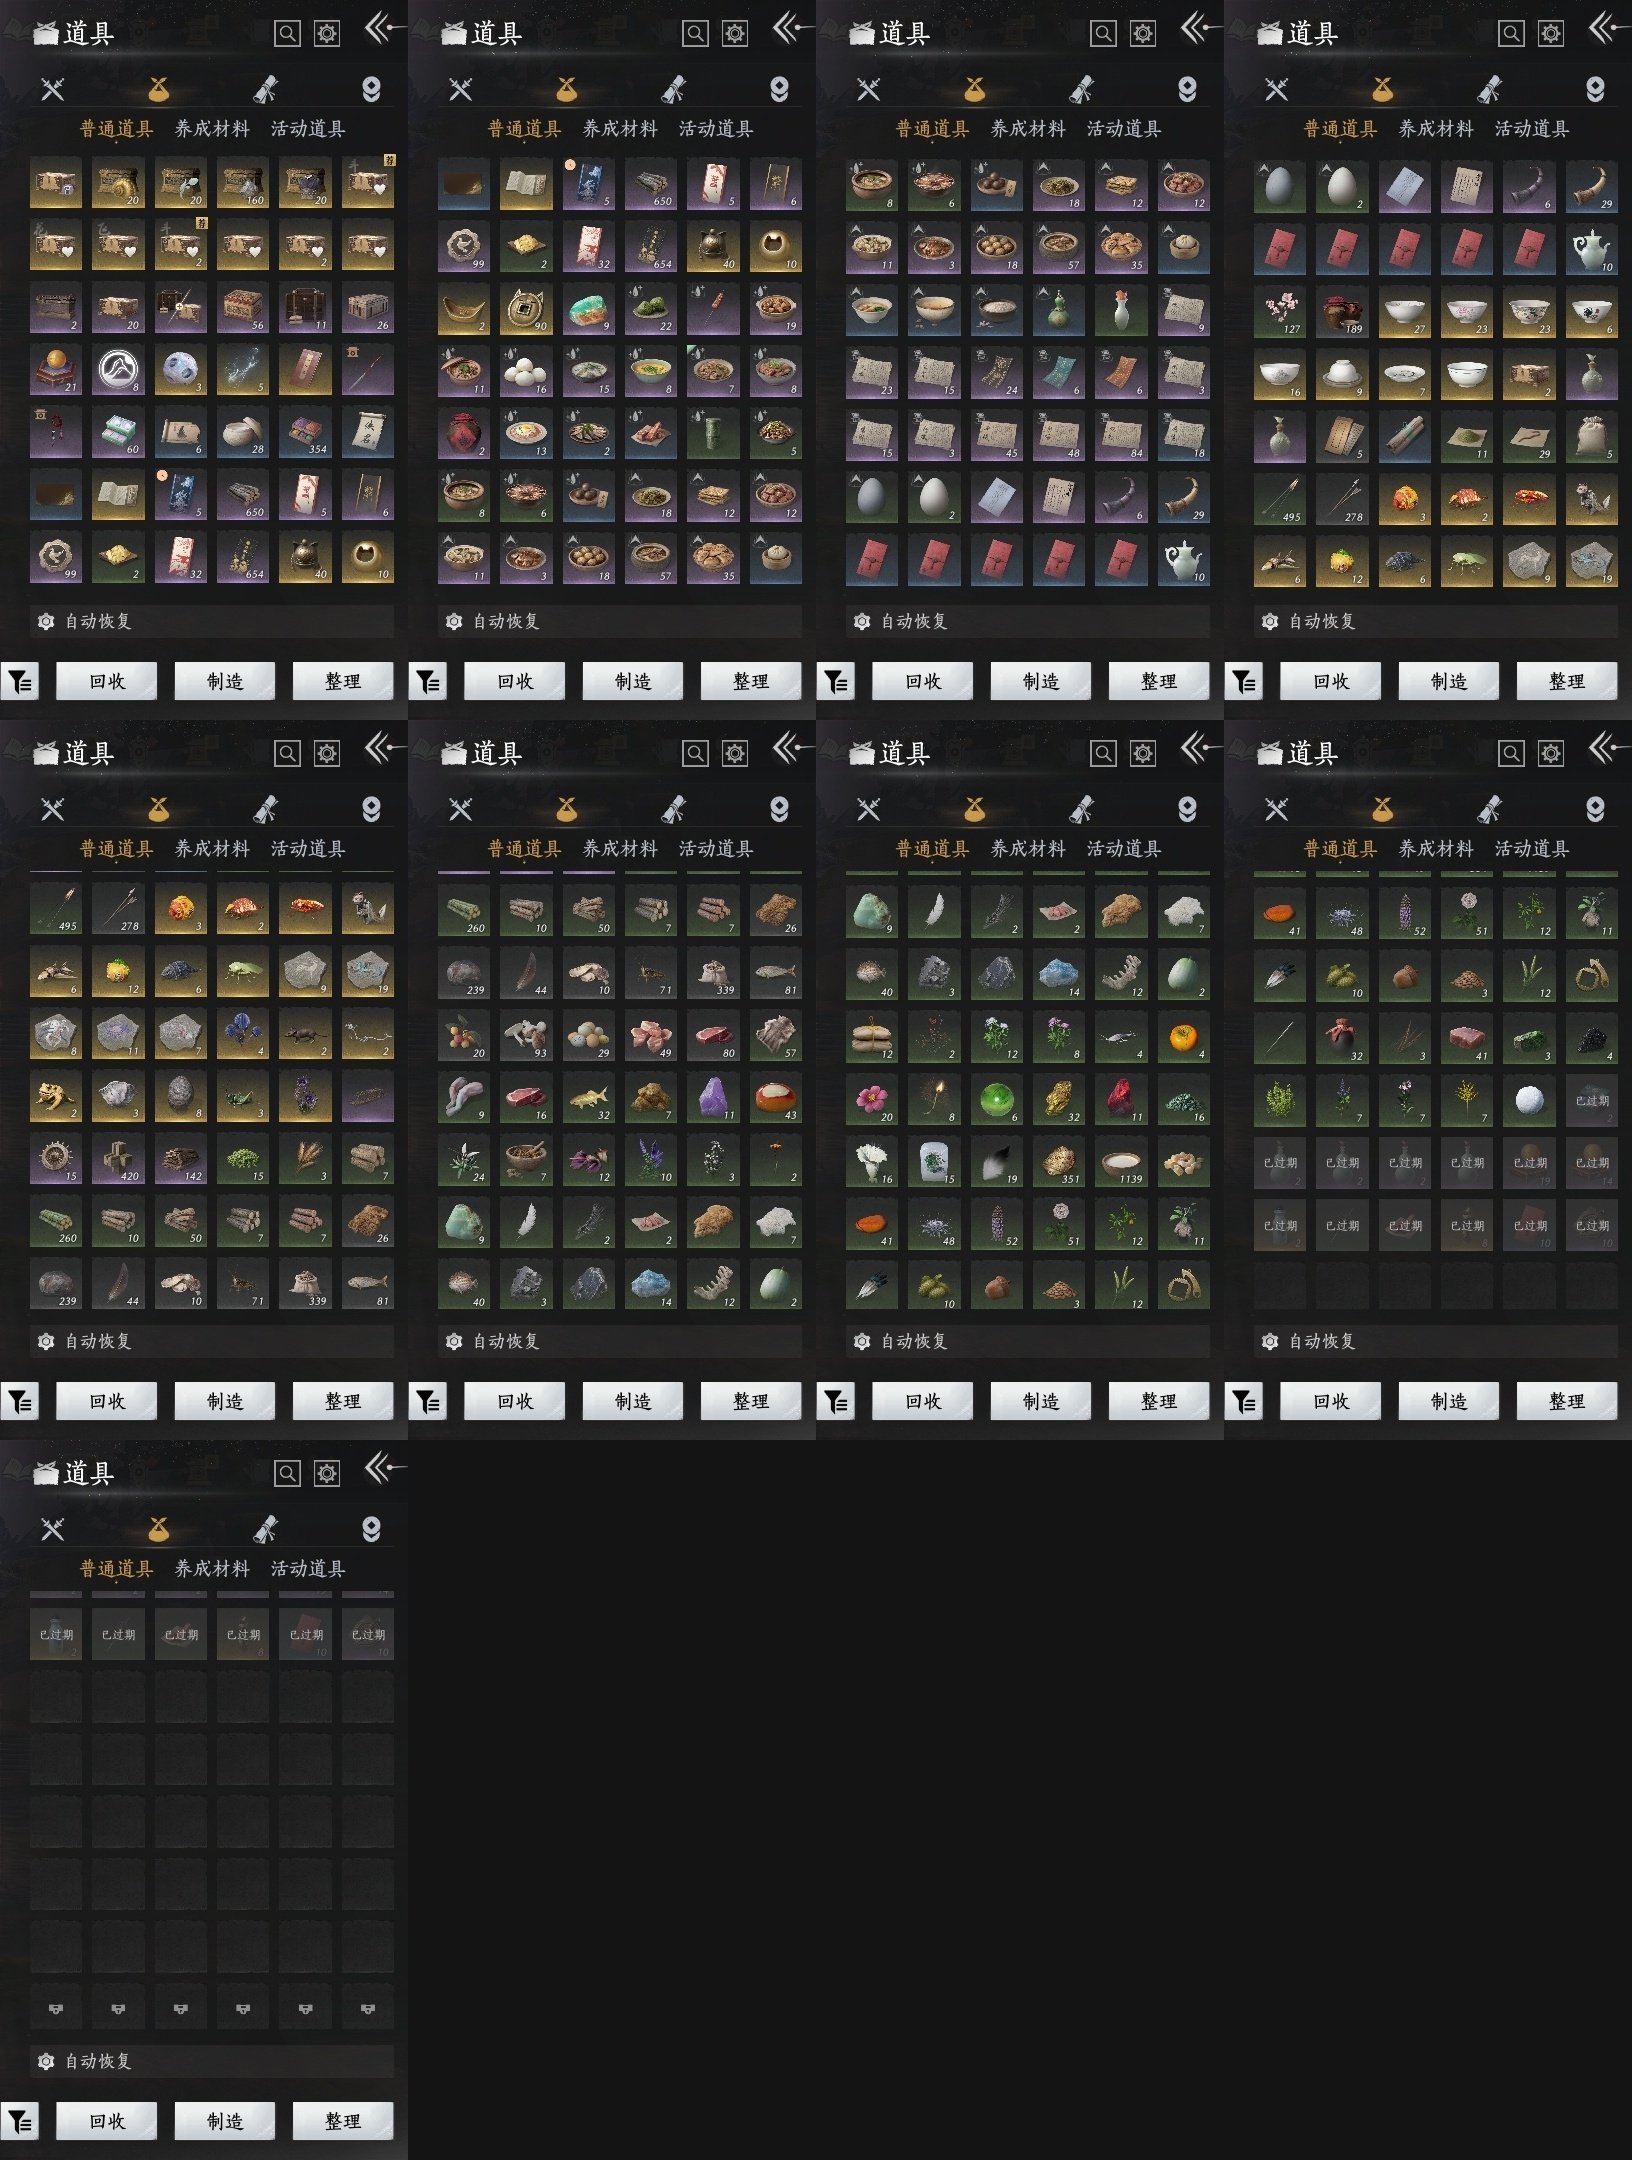This screenshot has height=2160, width=1632.
Task: Click the golden frog item
Action: pyautogui.click(x=55, y=1096)
